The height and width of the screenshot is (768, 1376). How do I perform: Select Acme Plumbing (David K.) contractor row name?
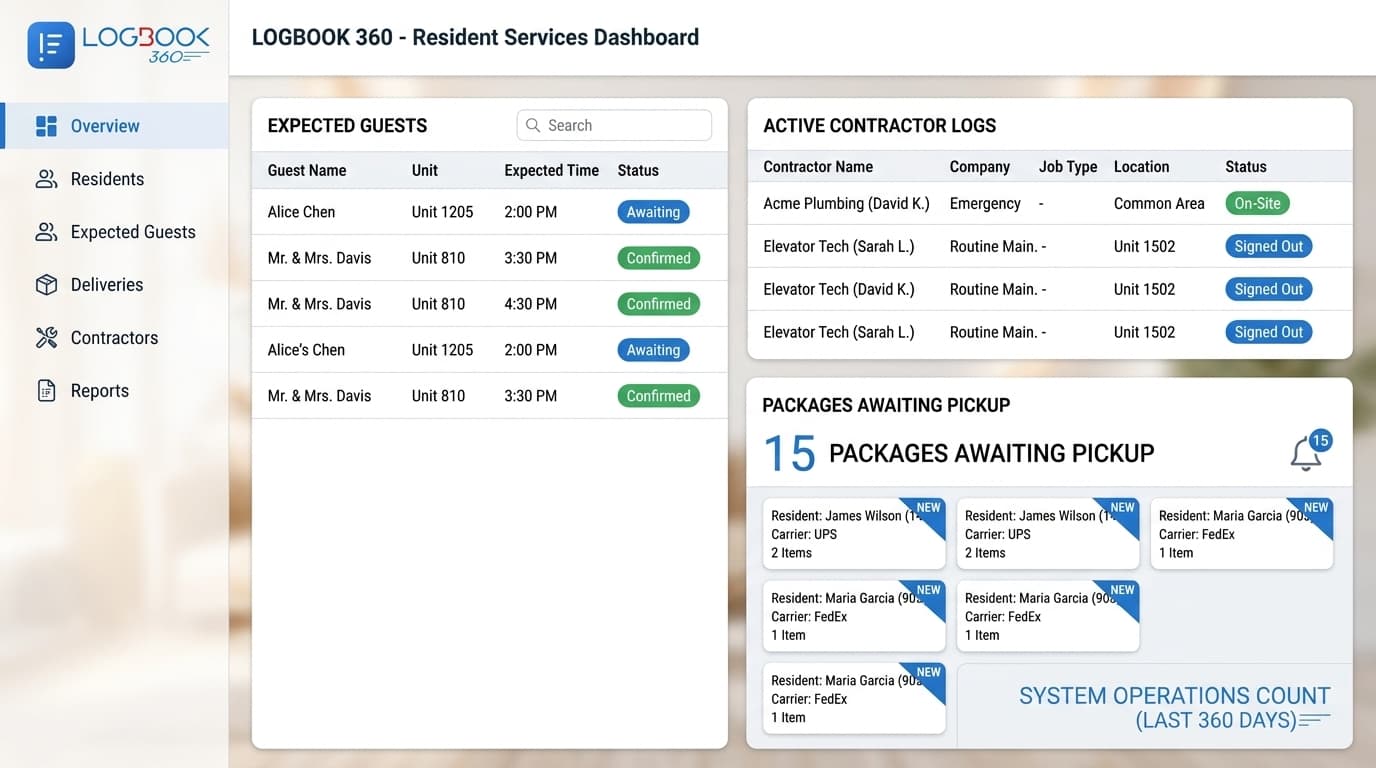[846, 203]
